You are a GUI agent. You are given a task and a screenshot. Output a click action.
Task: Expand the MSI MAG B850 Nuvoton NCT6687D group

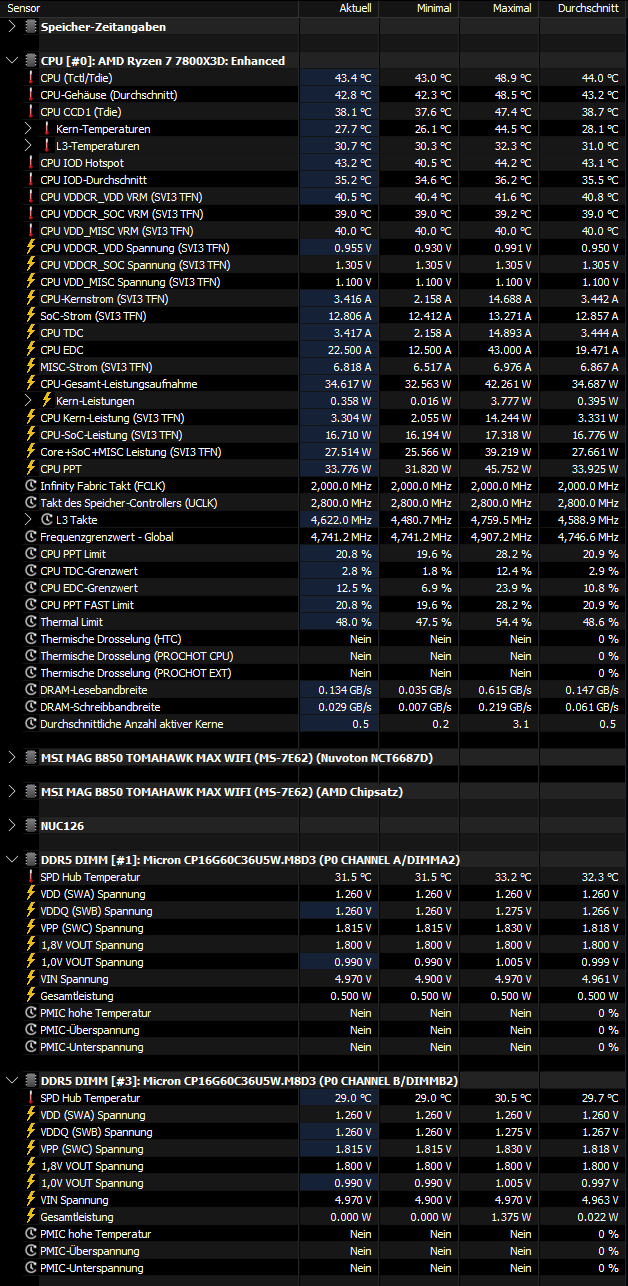pos(11,758)
